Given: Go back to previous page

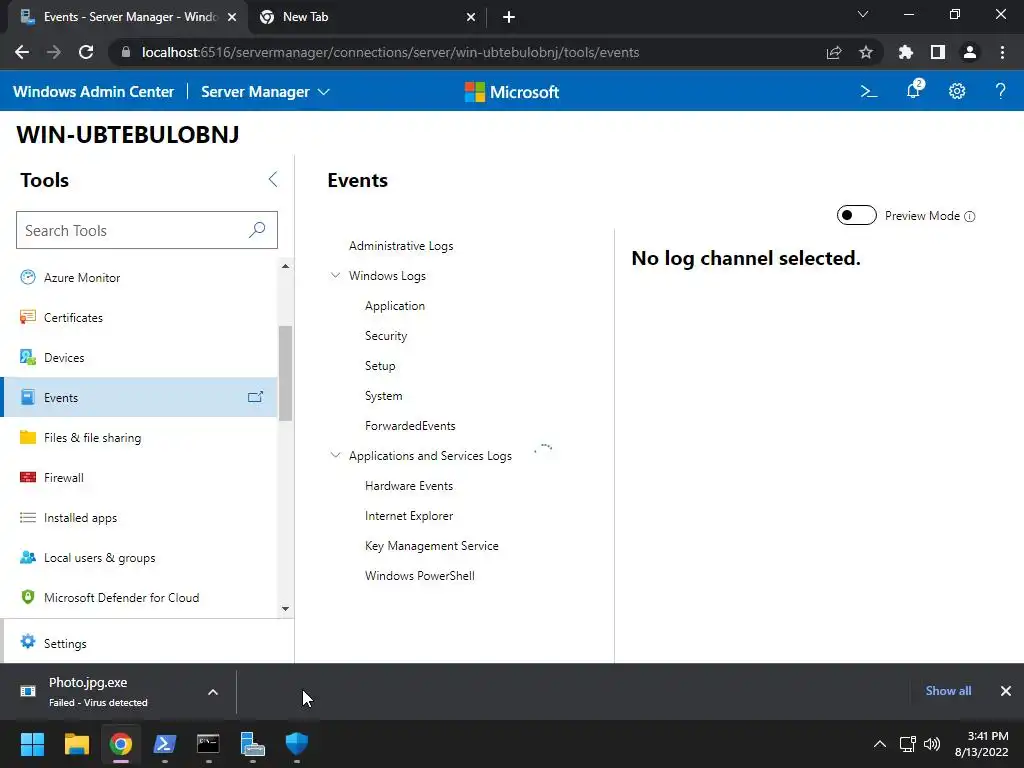Looking at the screenshot, I should (22, 52).
